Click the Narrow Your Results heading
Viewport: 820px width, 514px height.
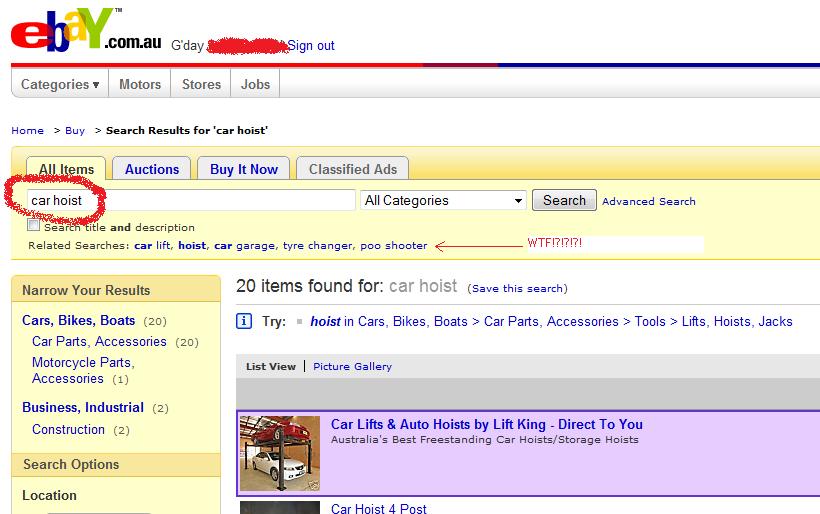pyautogui.click(x=86, y=290)
